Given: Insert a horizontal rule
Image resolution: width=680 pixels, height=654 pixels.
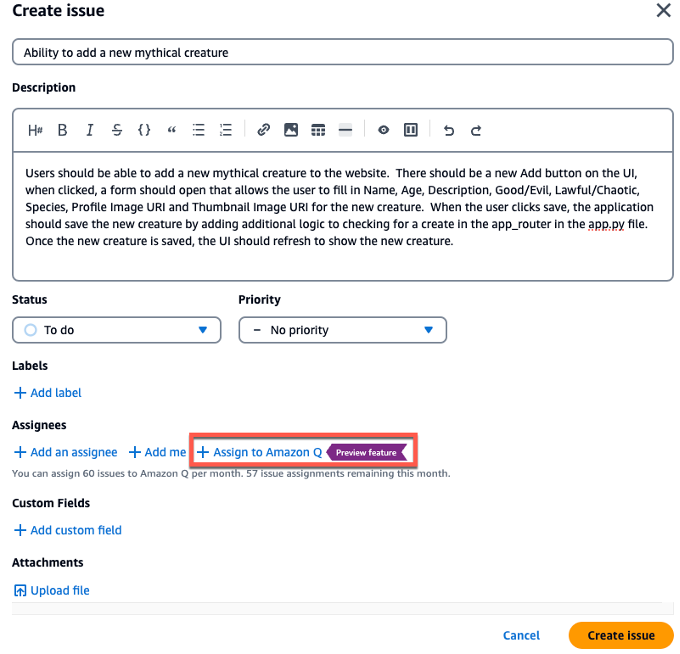Looking at the screenshot, I should point(345,130).
